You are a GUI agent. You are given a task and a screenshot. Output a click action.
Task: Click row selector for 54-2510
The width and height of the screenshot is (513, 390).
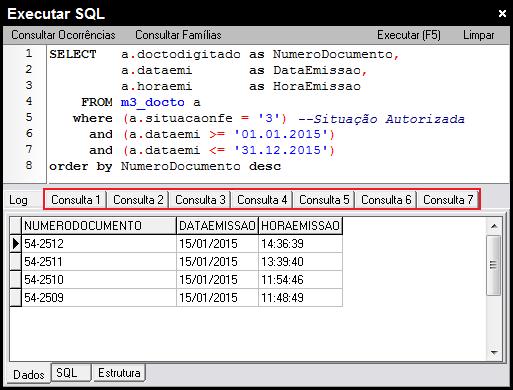[15, 280]
